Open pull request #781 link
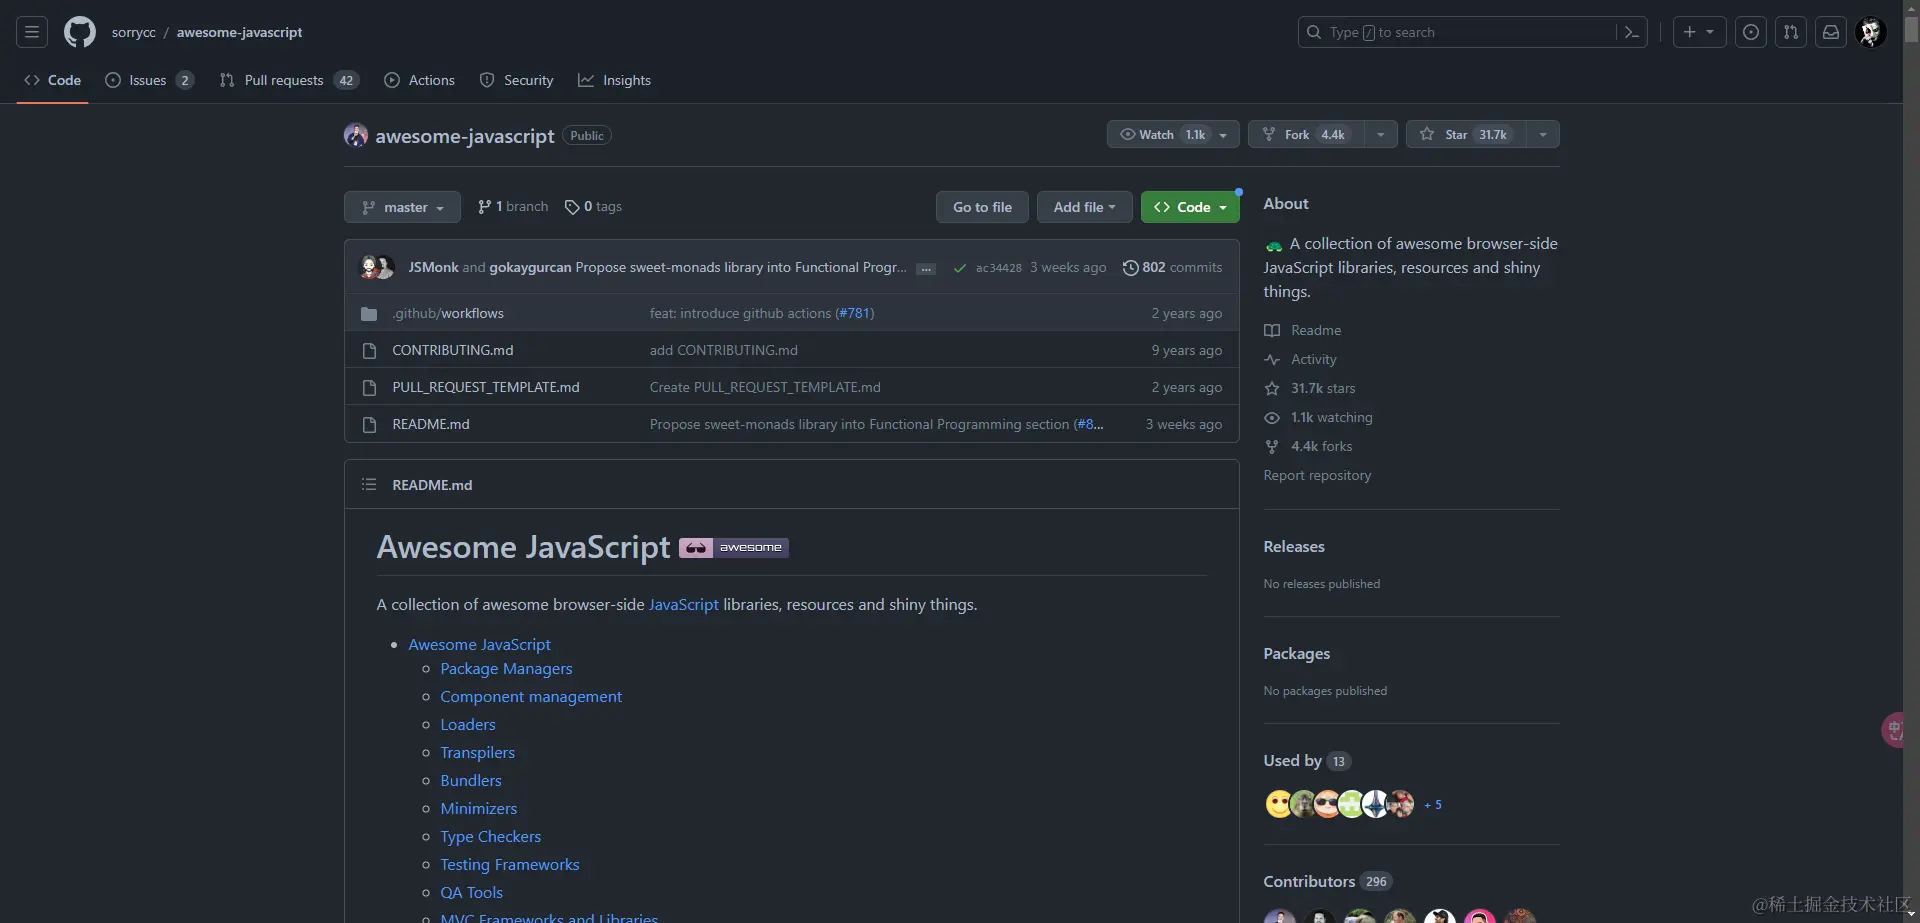The height and width of the screenshot is (923, 1920). (x=855, y=313)
